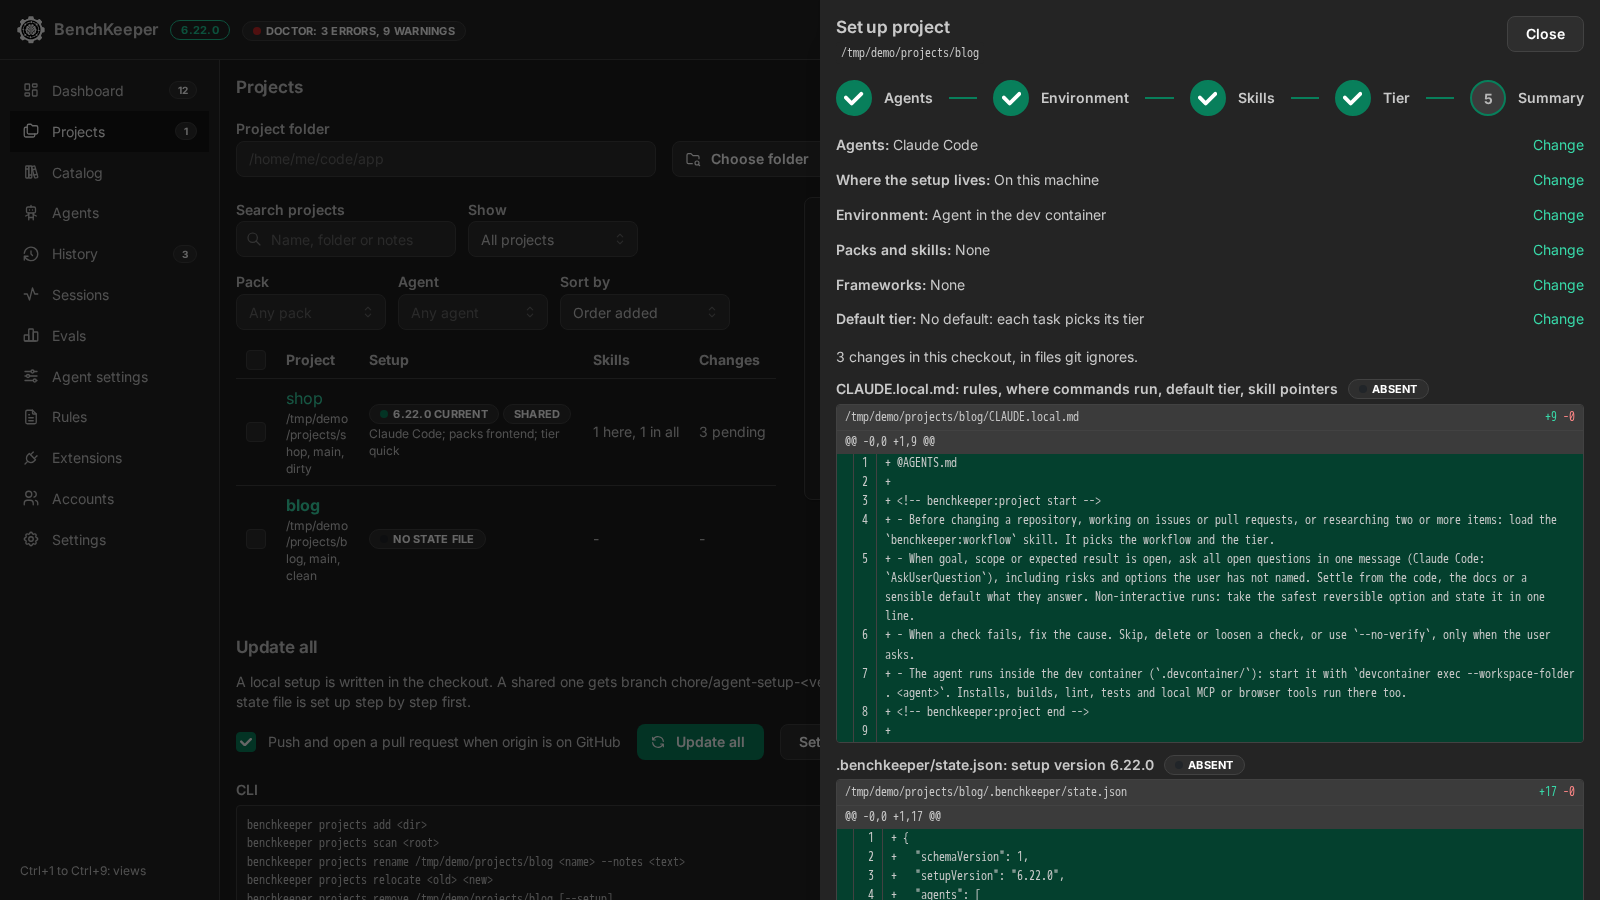Click the History clock icon
Image resolution: width=1600 pixels, height=900 pixels.
[31, 254]
